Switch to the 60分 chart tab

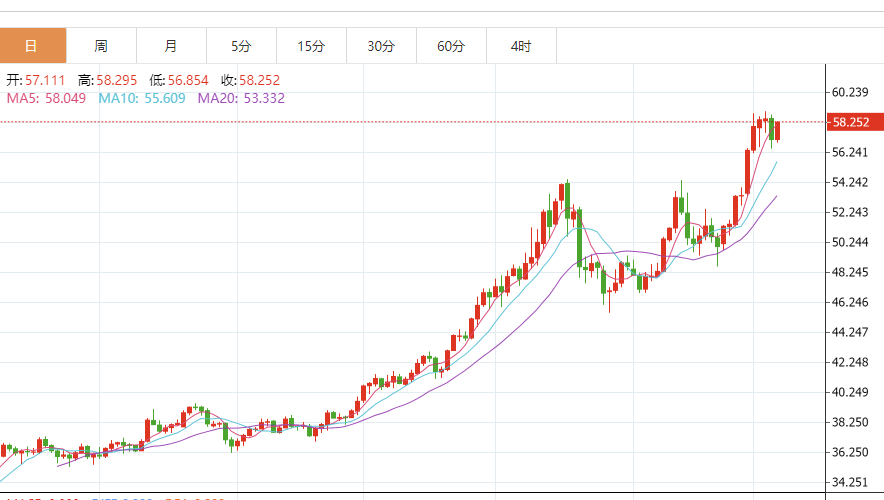pyautogui.click(x=451, y=46)
